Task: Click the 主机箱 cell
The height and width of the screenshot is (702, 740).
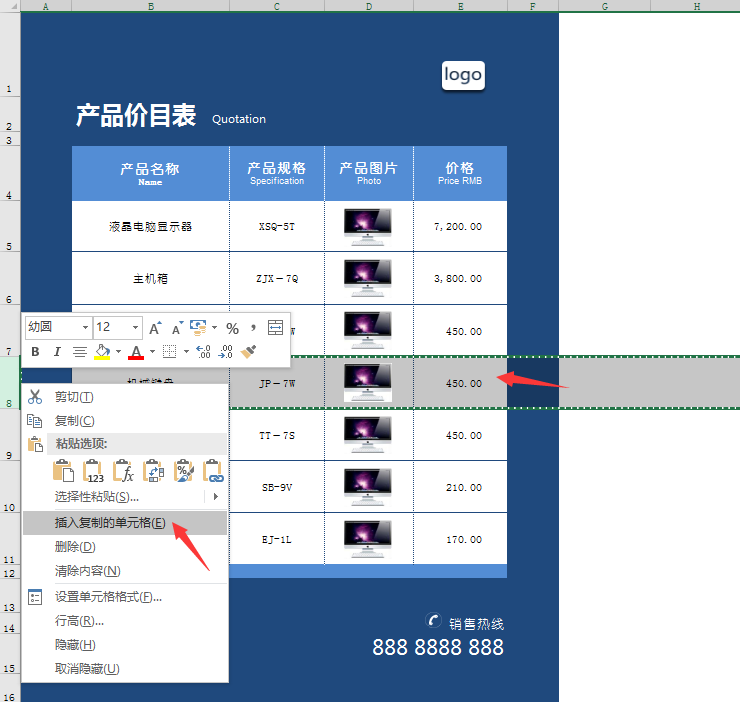Action: 151,279
